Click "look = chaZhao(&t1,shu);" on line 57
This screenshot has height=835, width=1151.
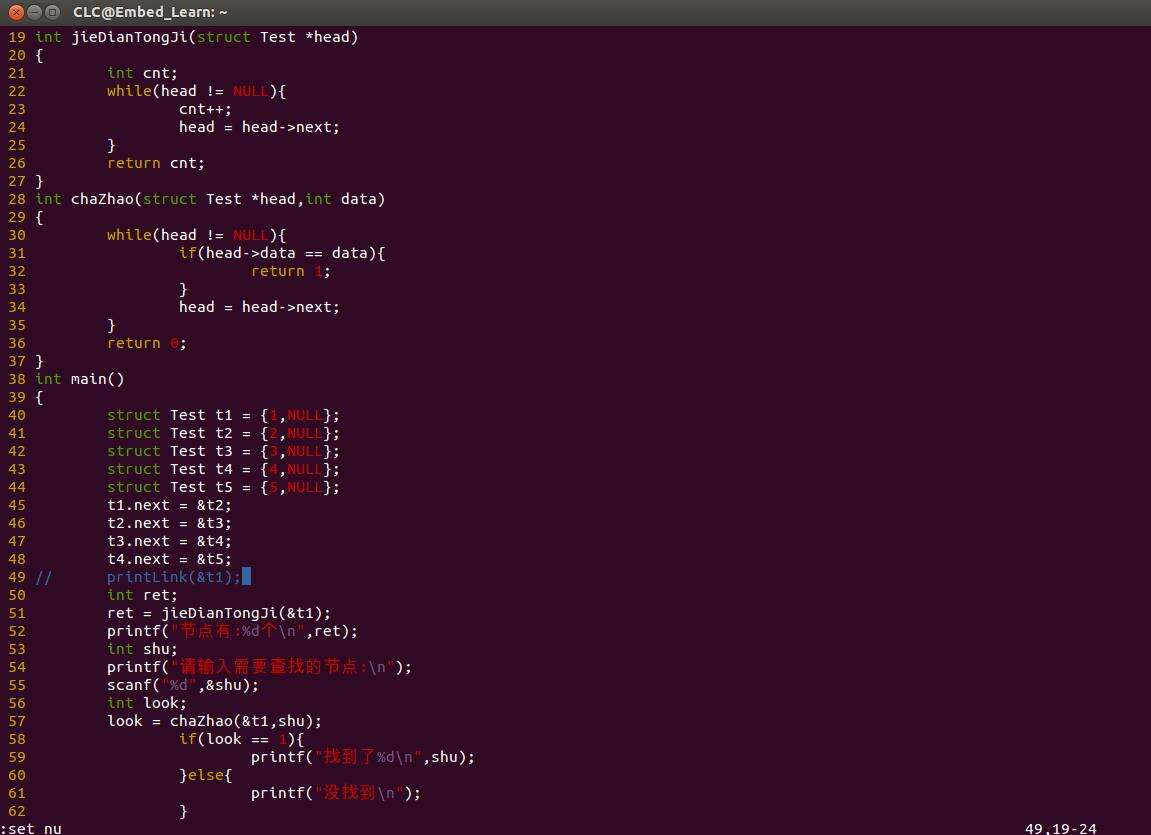pos(214,721)
